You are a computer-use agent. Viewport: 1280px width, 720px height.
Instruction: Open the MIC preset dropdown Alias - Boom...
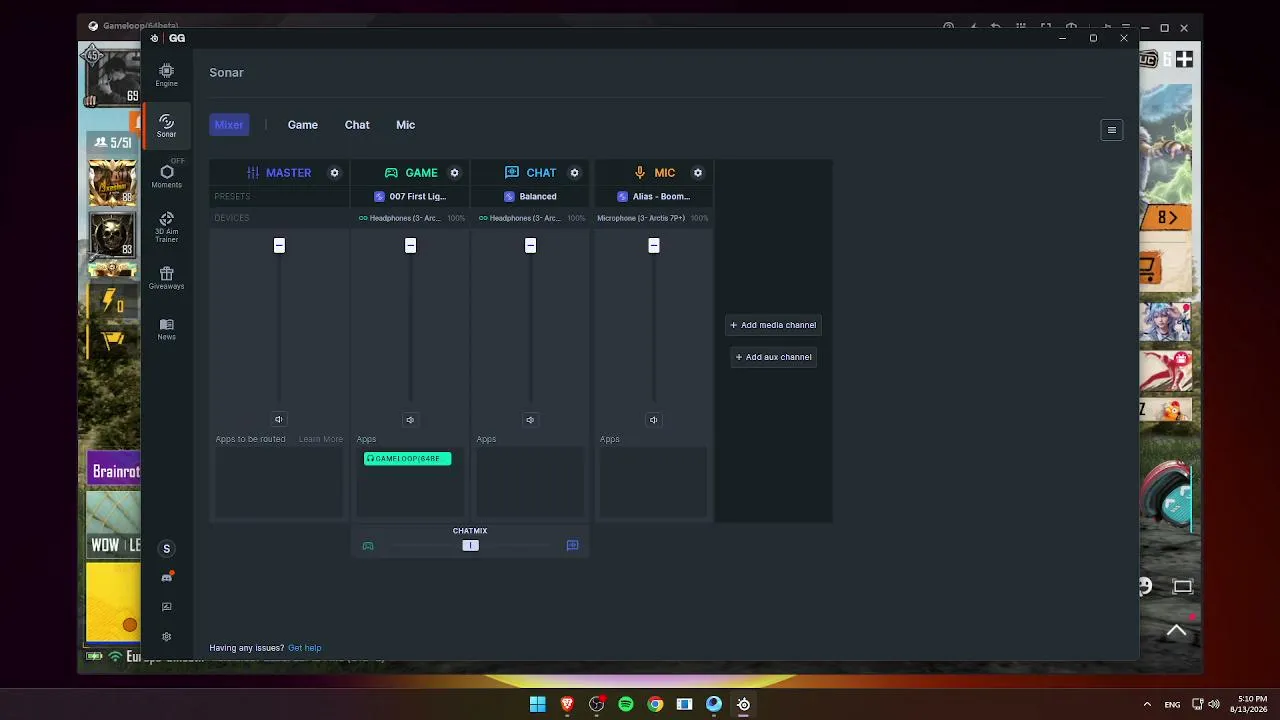pos(653,197)
